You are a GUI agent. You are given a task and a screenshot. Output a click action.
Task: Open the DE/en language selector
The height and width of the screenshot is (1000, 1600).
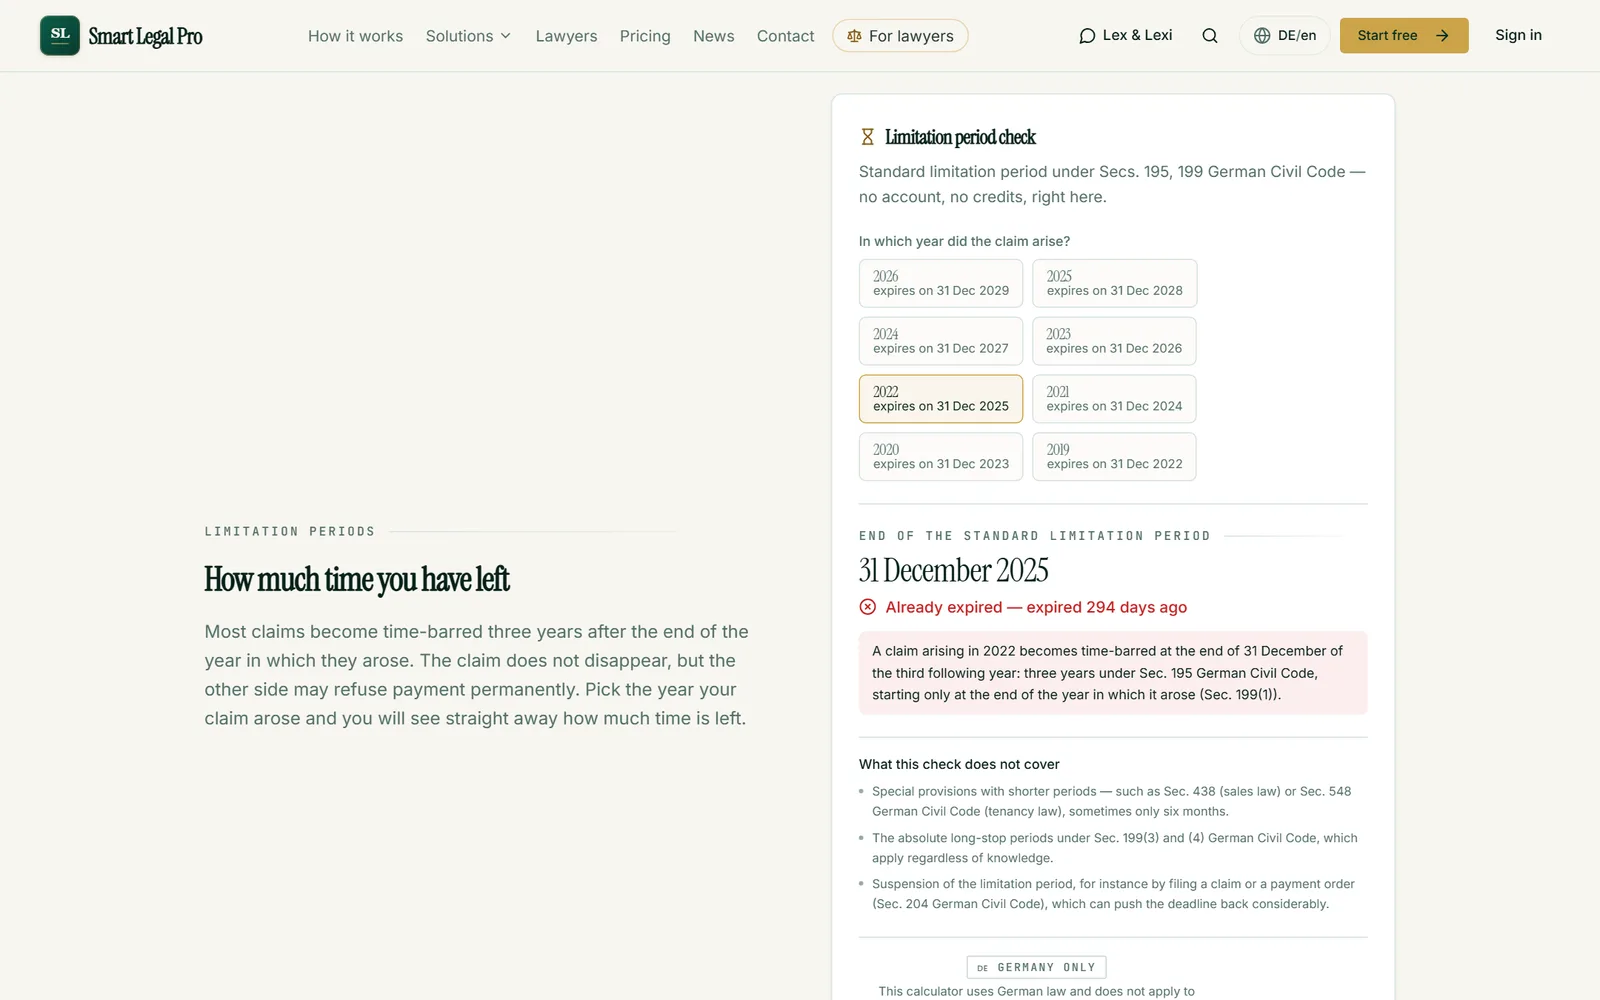tap(1285, 36)
